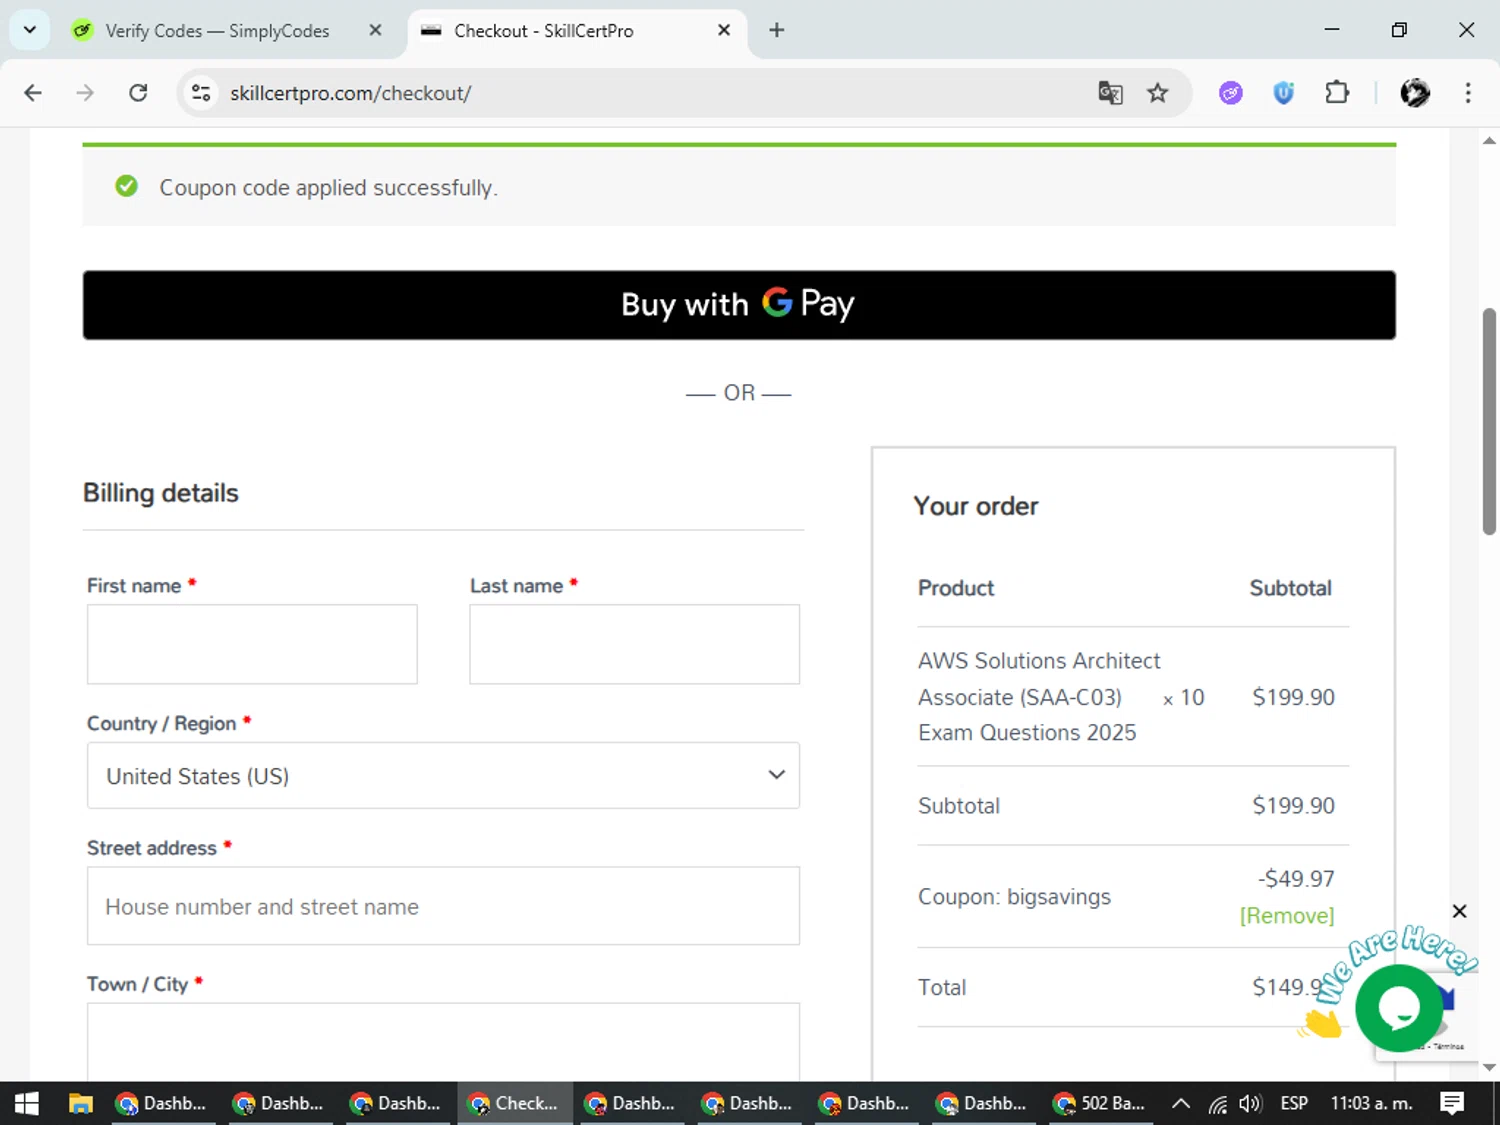Open the network Wi-Fi tray icon
The width and height of the screenshot is (1500, 1125).
point(1217,1103)
